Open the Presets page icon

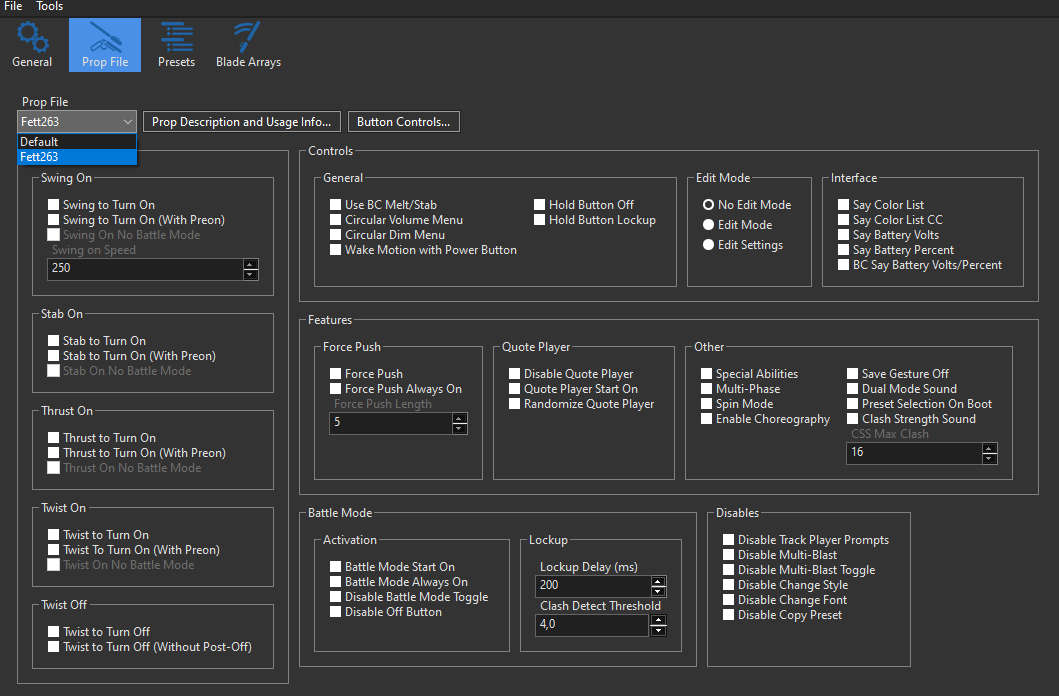click(x=176, y=45)
